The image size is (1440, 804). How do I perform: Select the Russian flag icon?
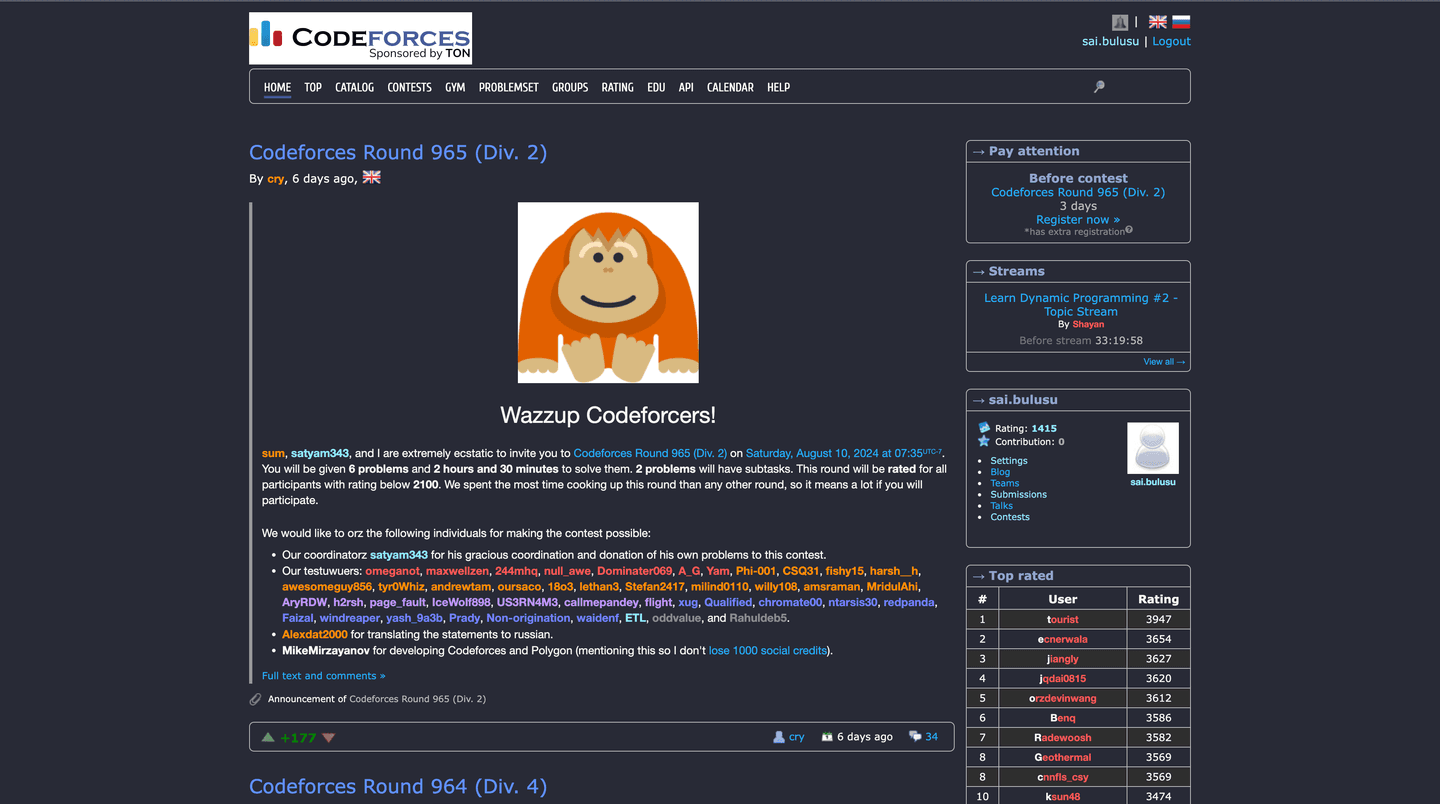pos(1178,21)
